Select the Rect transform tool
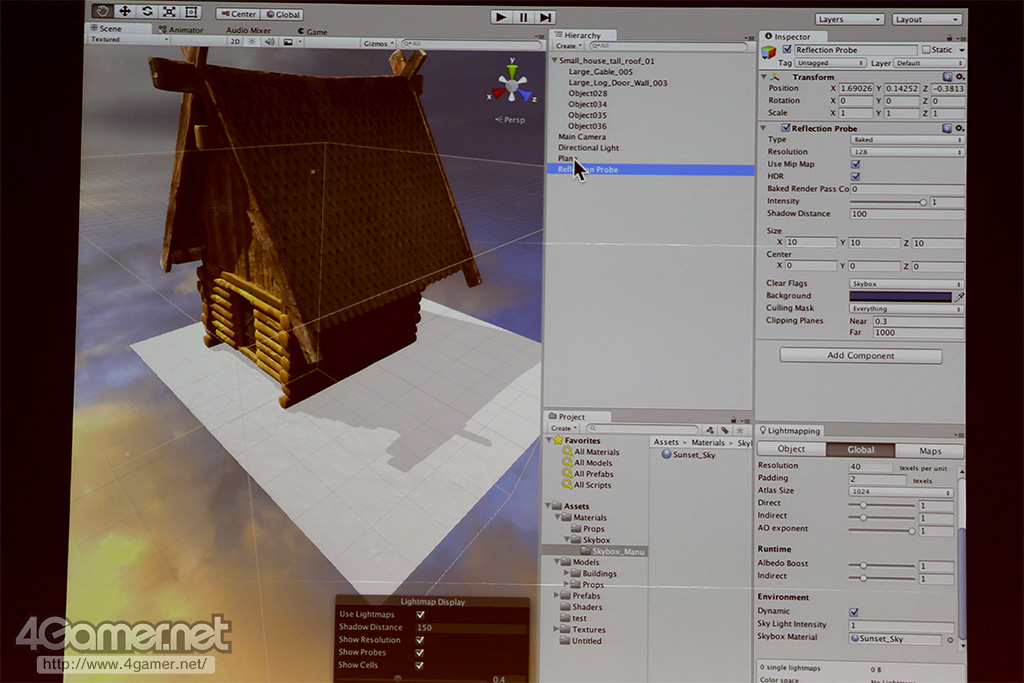The height and width of the screenshot is (683, 1024). coord(191,12)
